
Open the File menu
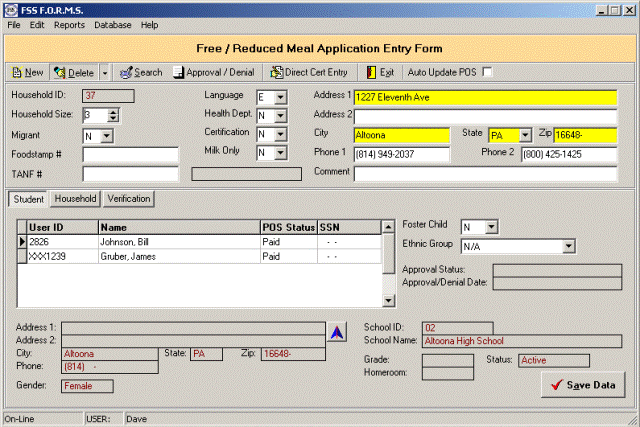tap(14, 25)
